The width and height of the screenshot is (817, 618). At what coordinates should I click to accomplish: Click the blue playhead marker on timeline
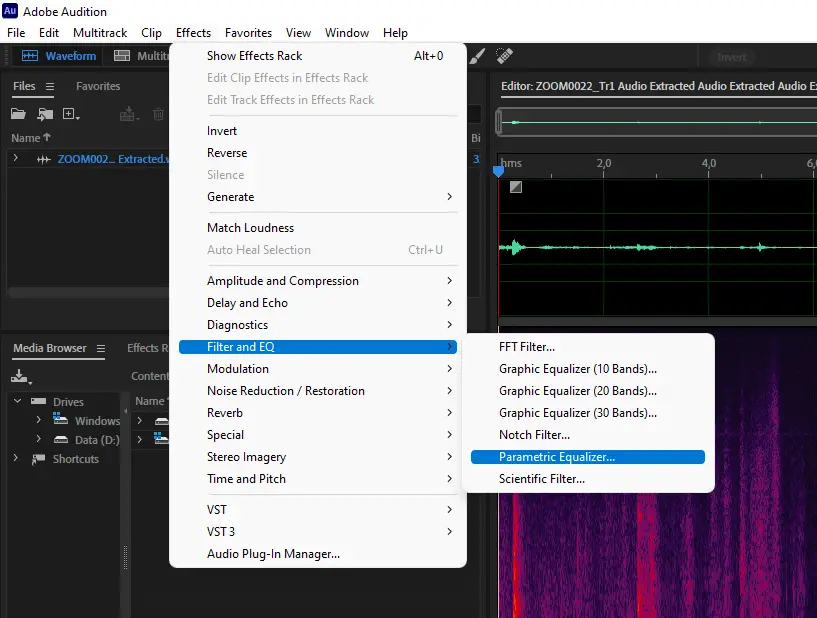click(x=498, y=171)
